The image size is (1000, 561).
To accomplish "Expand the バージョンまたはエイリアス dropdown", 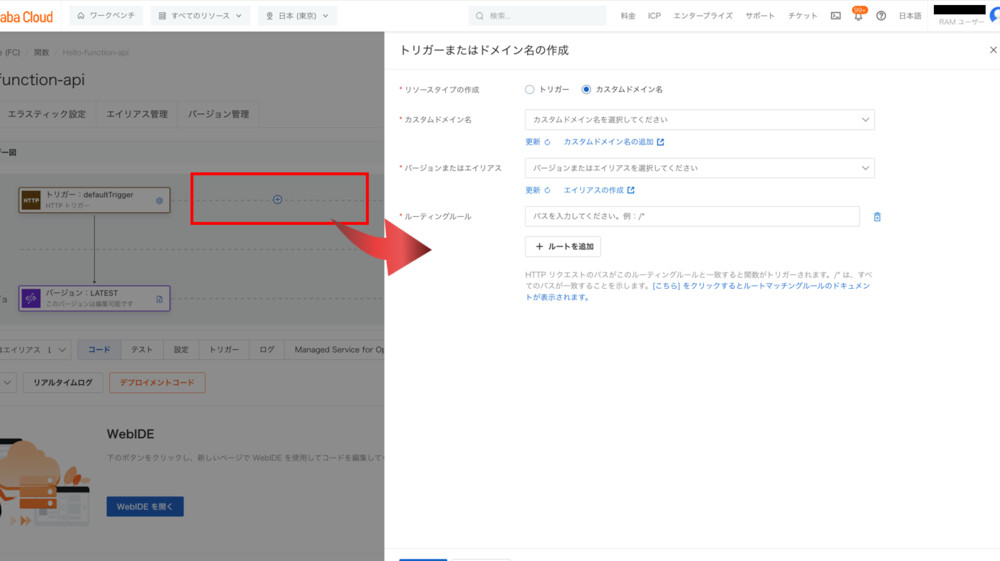I will tap(699, 168).
